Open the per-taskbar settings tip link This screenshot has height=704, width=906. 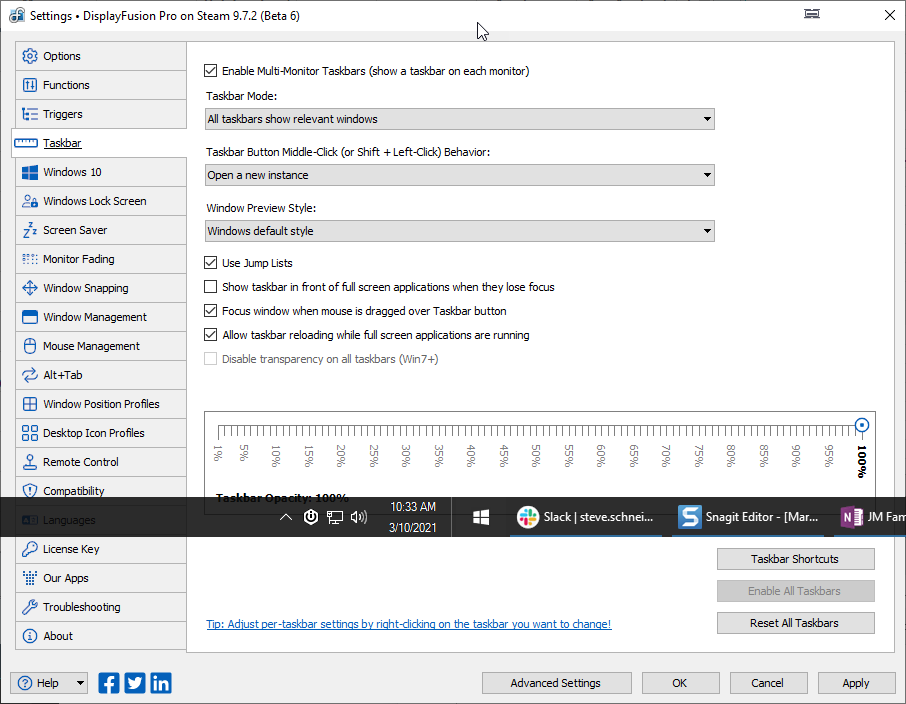(408, 624)
